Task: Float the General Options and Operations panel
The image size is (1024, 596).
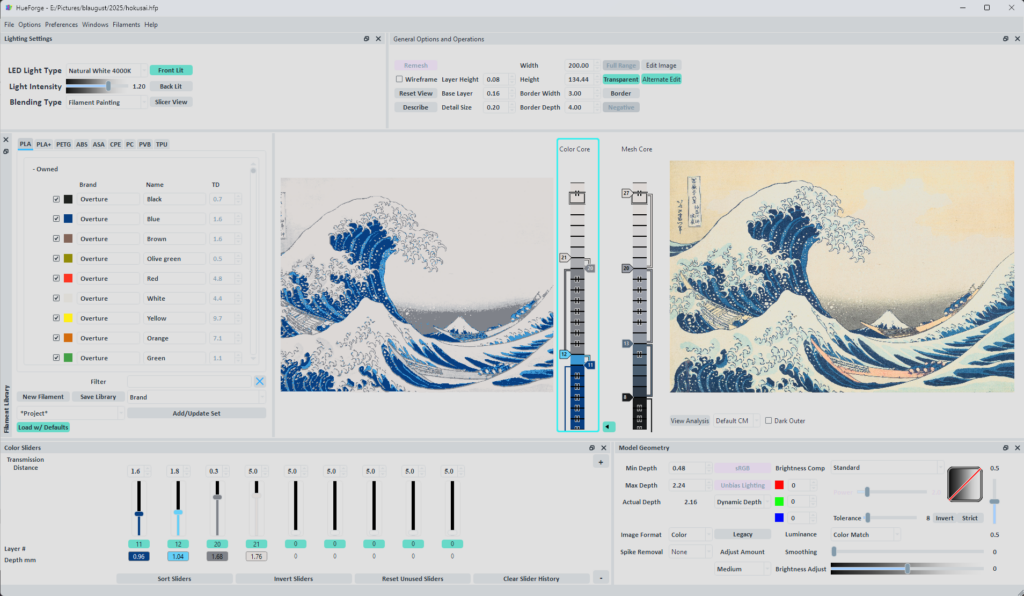Action: [x=1005, y=39]
